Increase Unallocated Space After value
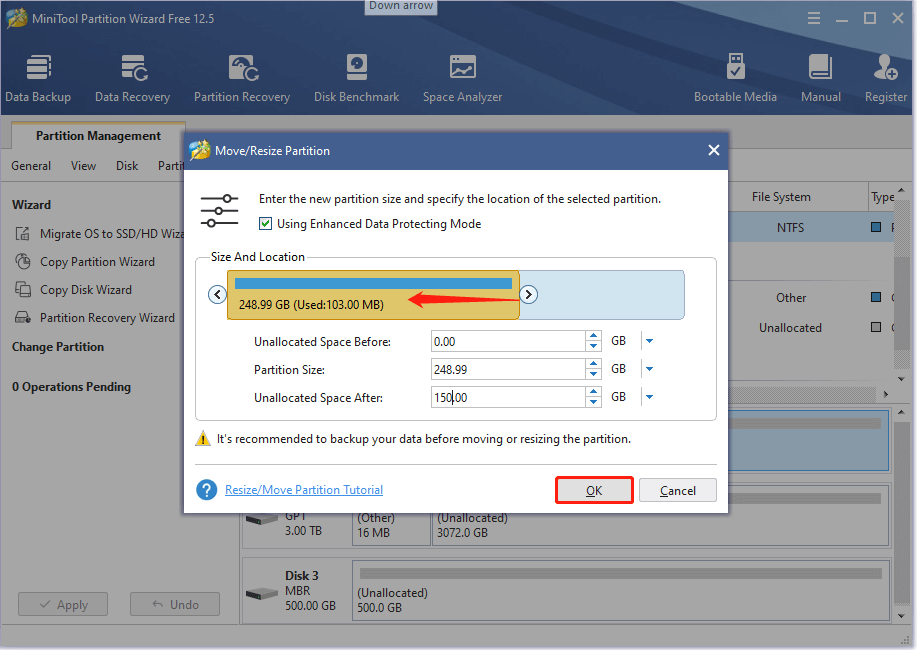Image resolution: width=918 pixels, height=650 pixels. click(x=594, y=392)
